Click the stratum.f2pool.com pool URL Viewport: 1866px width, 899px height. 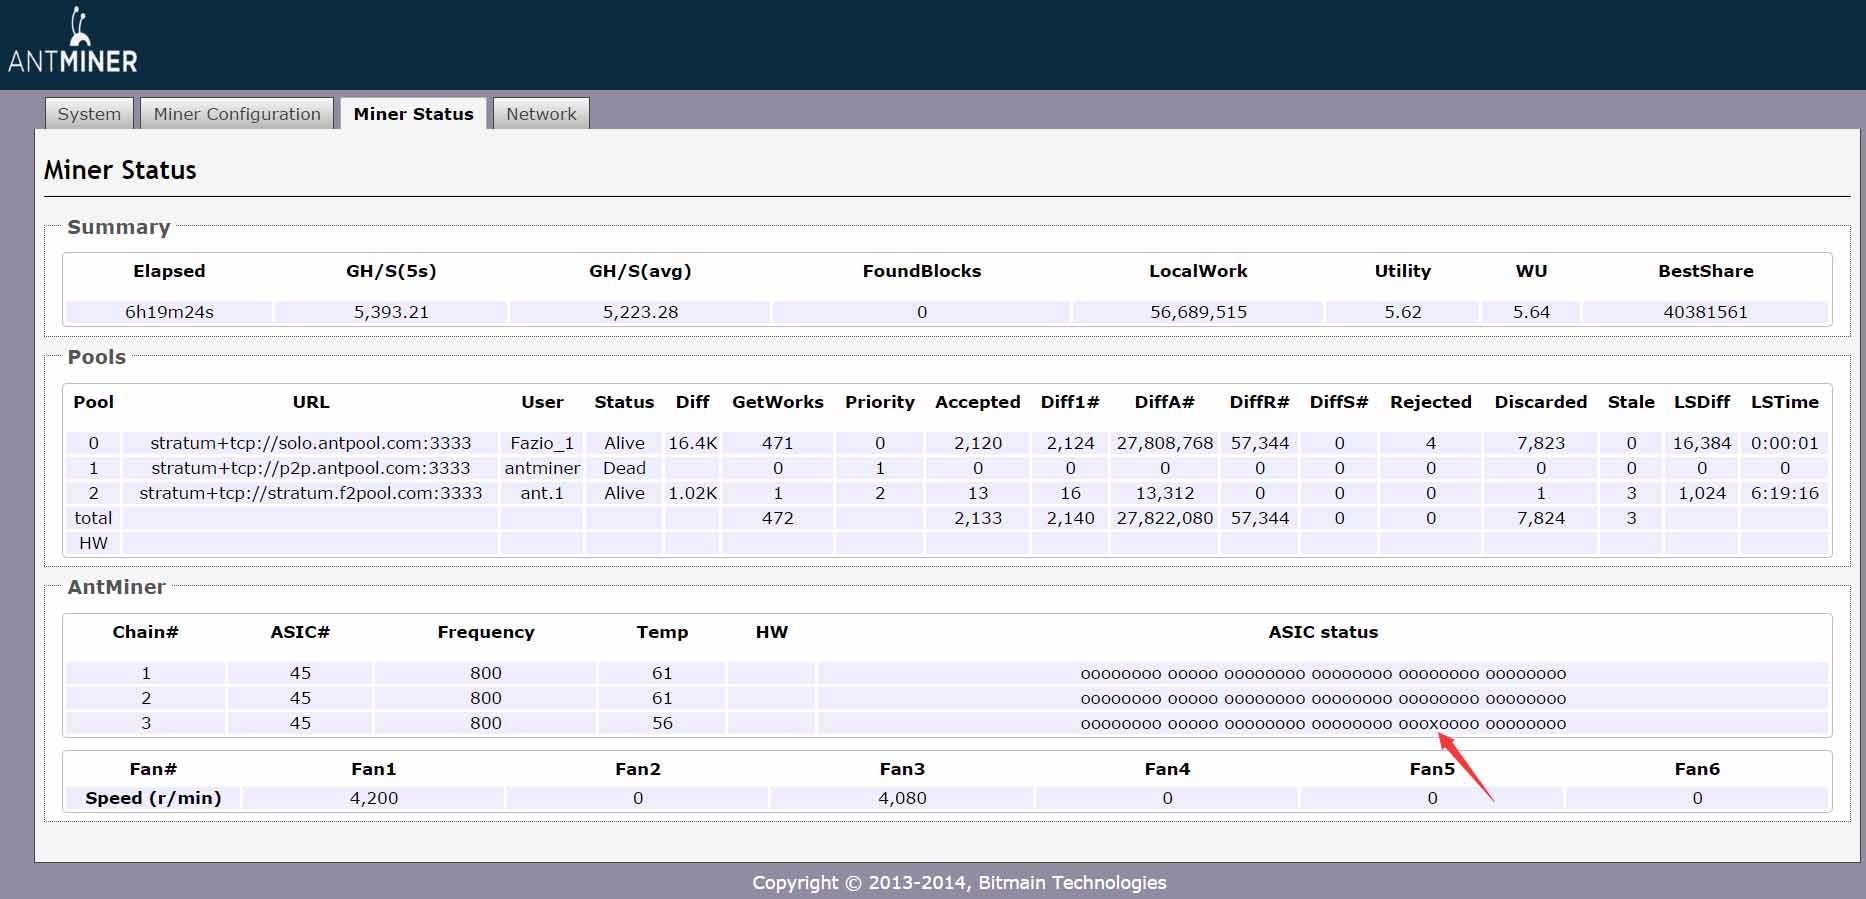point(310,493)
